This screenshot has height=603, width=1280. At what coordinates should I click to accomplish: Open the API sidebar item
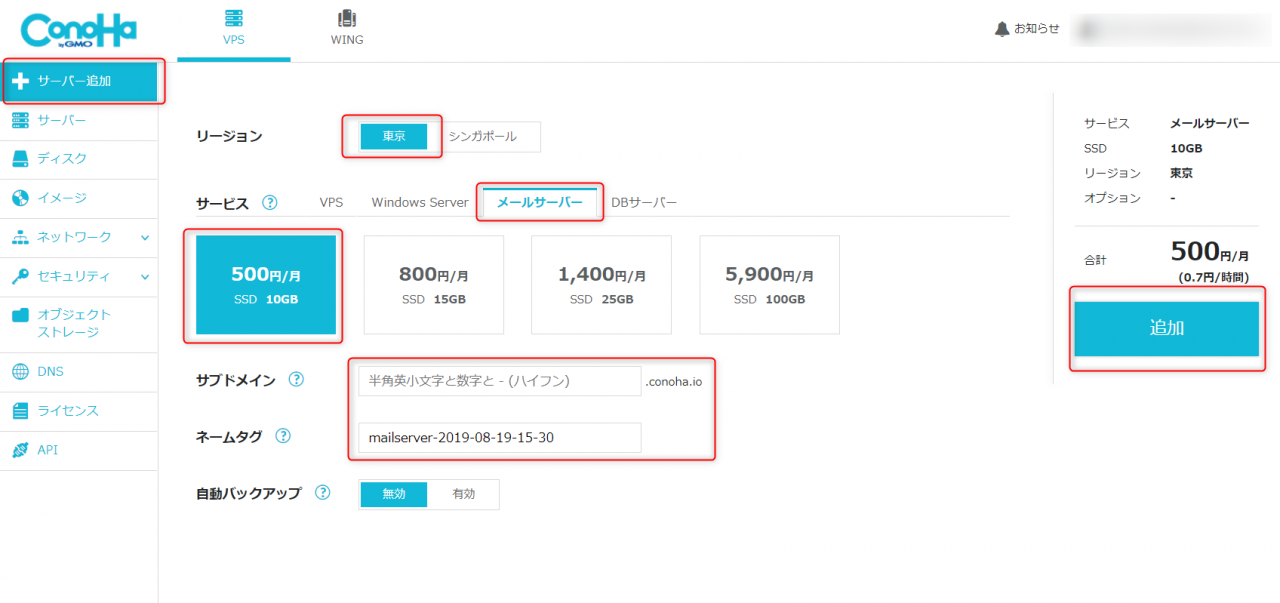[x=48, y=450]
